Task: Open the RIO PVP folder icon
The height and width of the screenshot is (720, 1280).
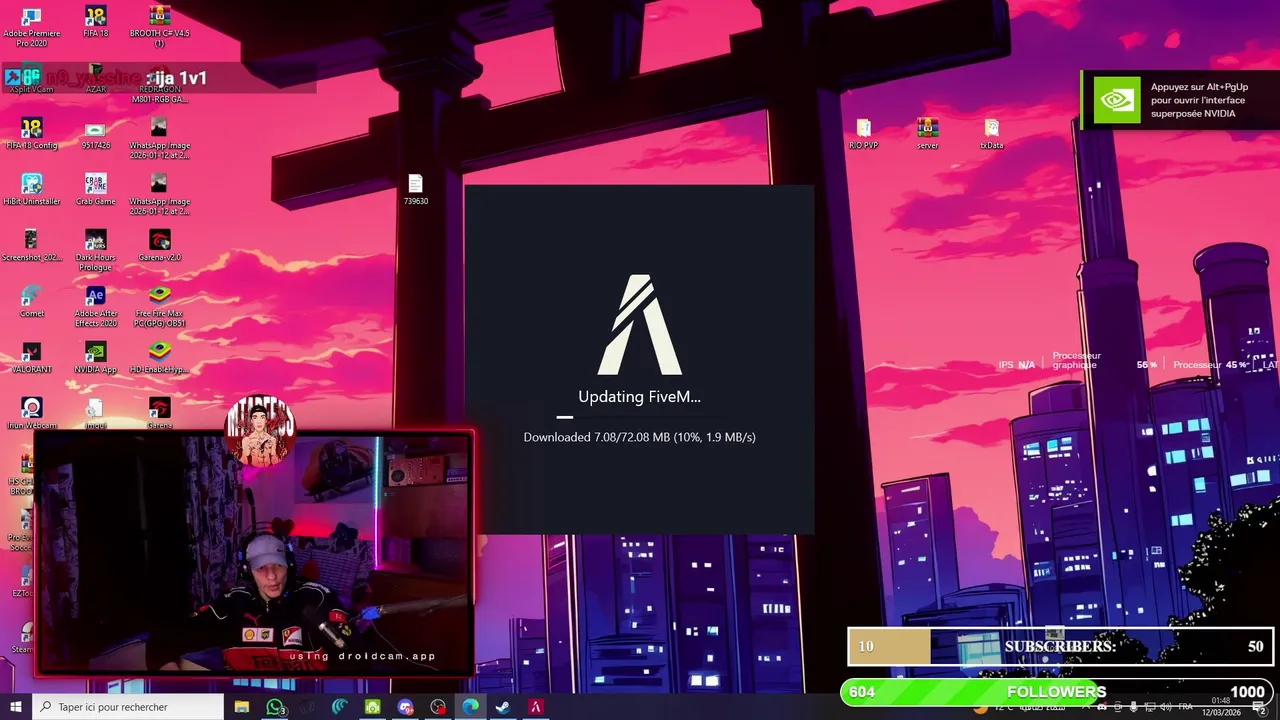Action: pyautogui.click(x=863, y=134)
